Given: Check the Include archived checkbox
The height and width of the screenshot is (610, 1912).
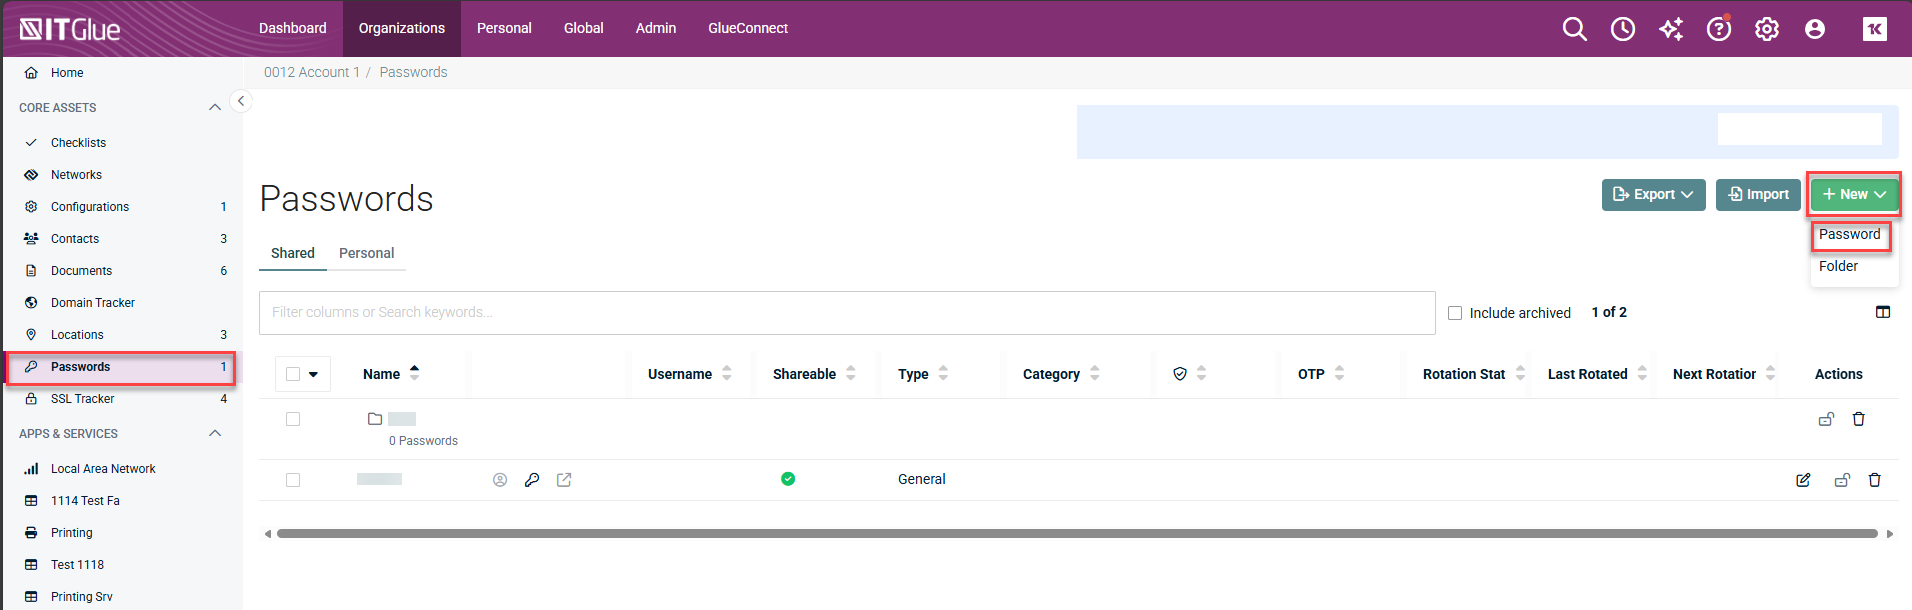Looking at the screenshot, I should [1455, 313].
